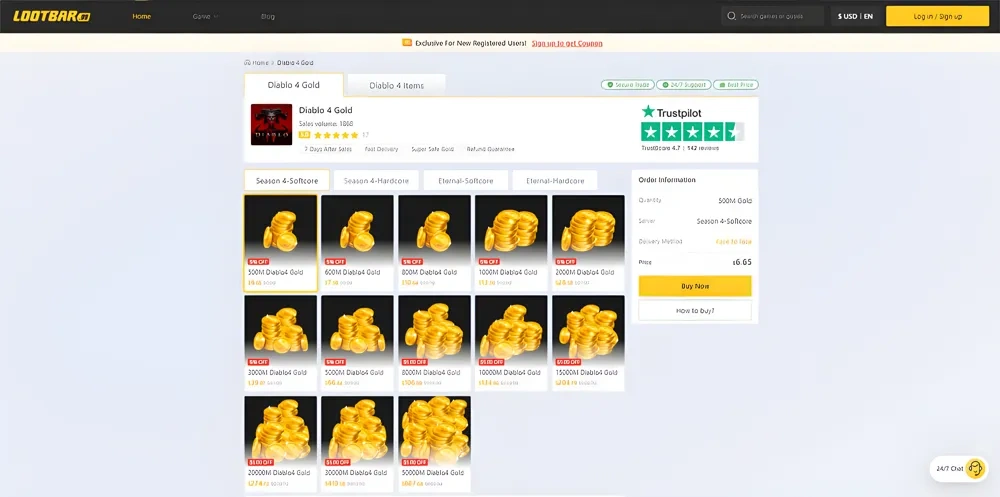1000x497 pixels.
Task: Choose the 5000M Diablo4 Gold card
Action: pyautogui.click(x=357, y=343)
